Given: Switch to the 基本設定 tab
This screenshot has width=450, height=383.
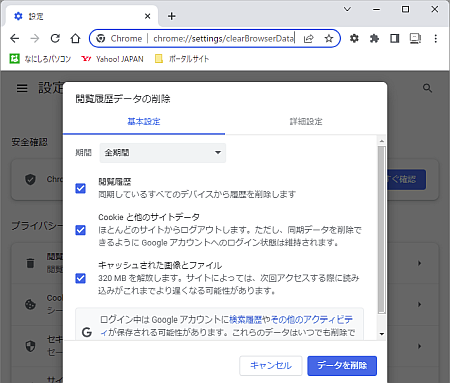Looking at the screenshot, I should pyautogui.click(x=144, y=122).
